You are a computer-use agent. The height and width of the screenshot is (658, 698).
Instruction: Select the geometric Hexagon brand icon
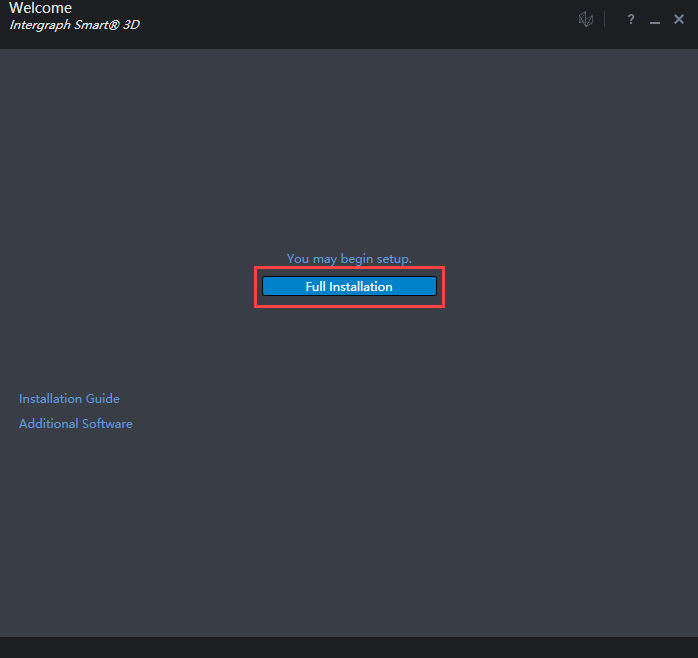click(586, 20)
